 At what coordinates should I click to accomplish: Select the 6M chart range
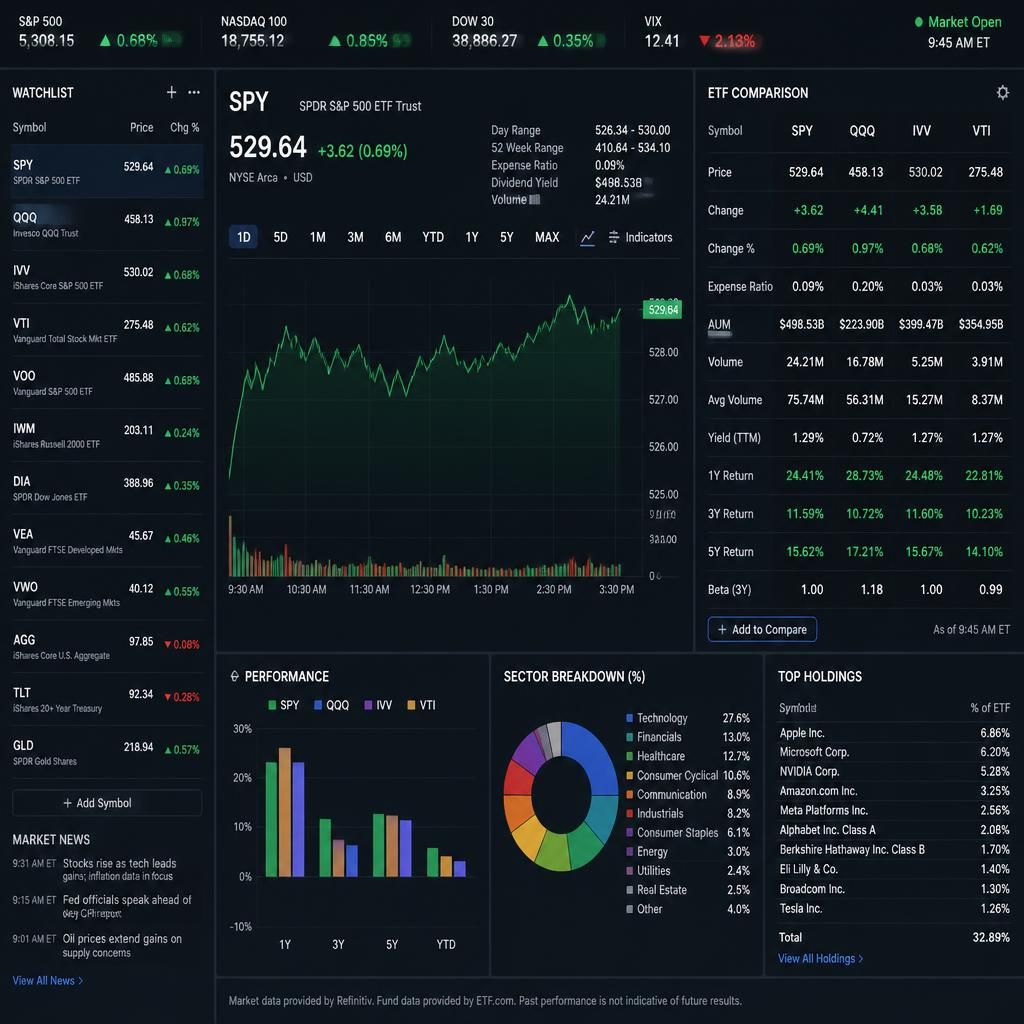393,237
